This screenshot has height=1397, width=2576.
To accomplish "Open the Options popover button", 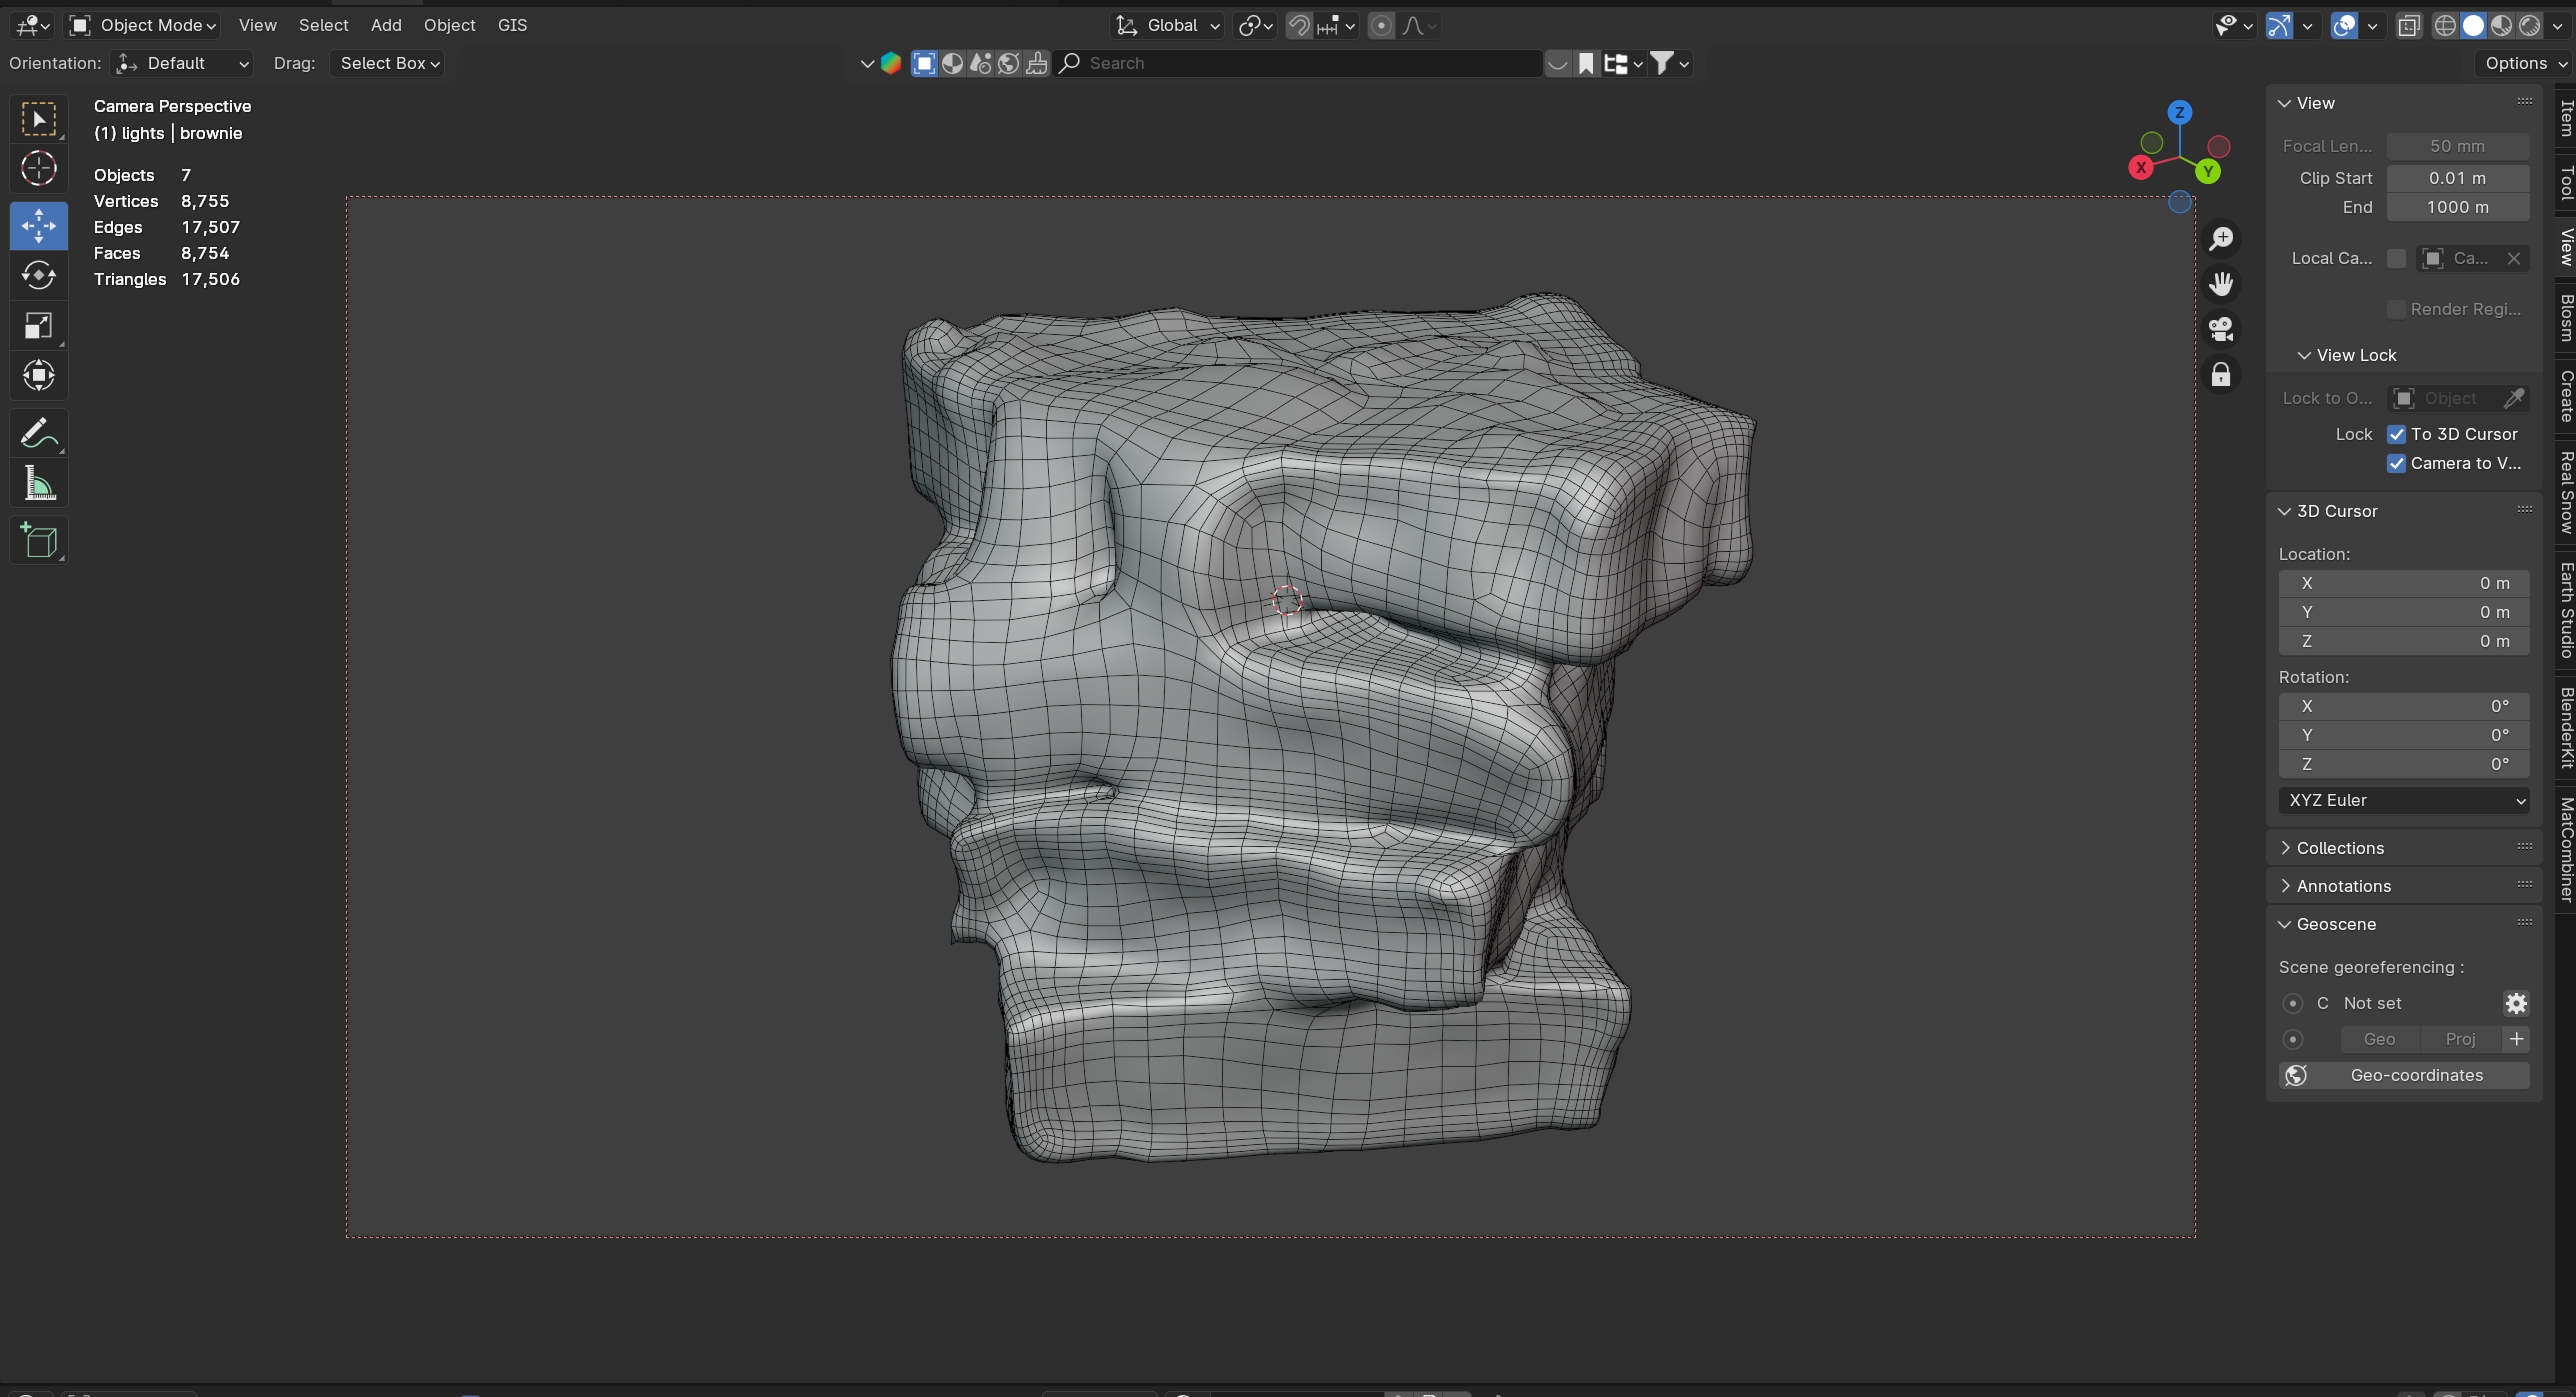I will pyautogui.click(x=2524, y=63).
